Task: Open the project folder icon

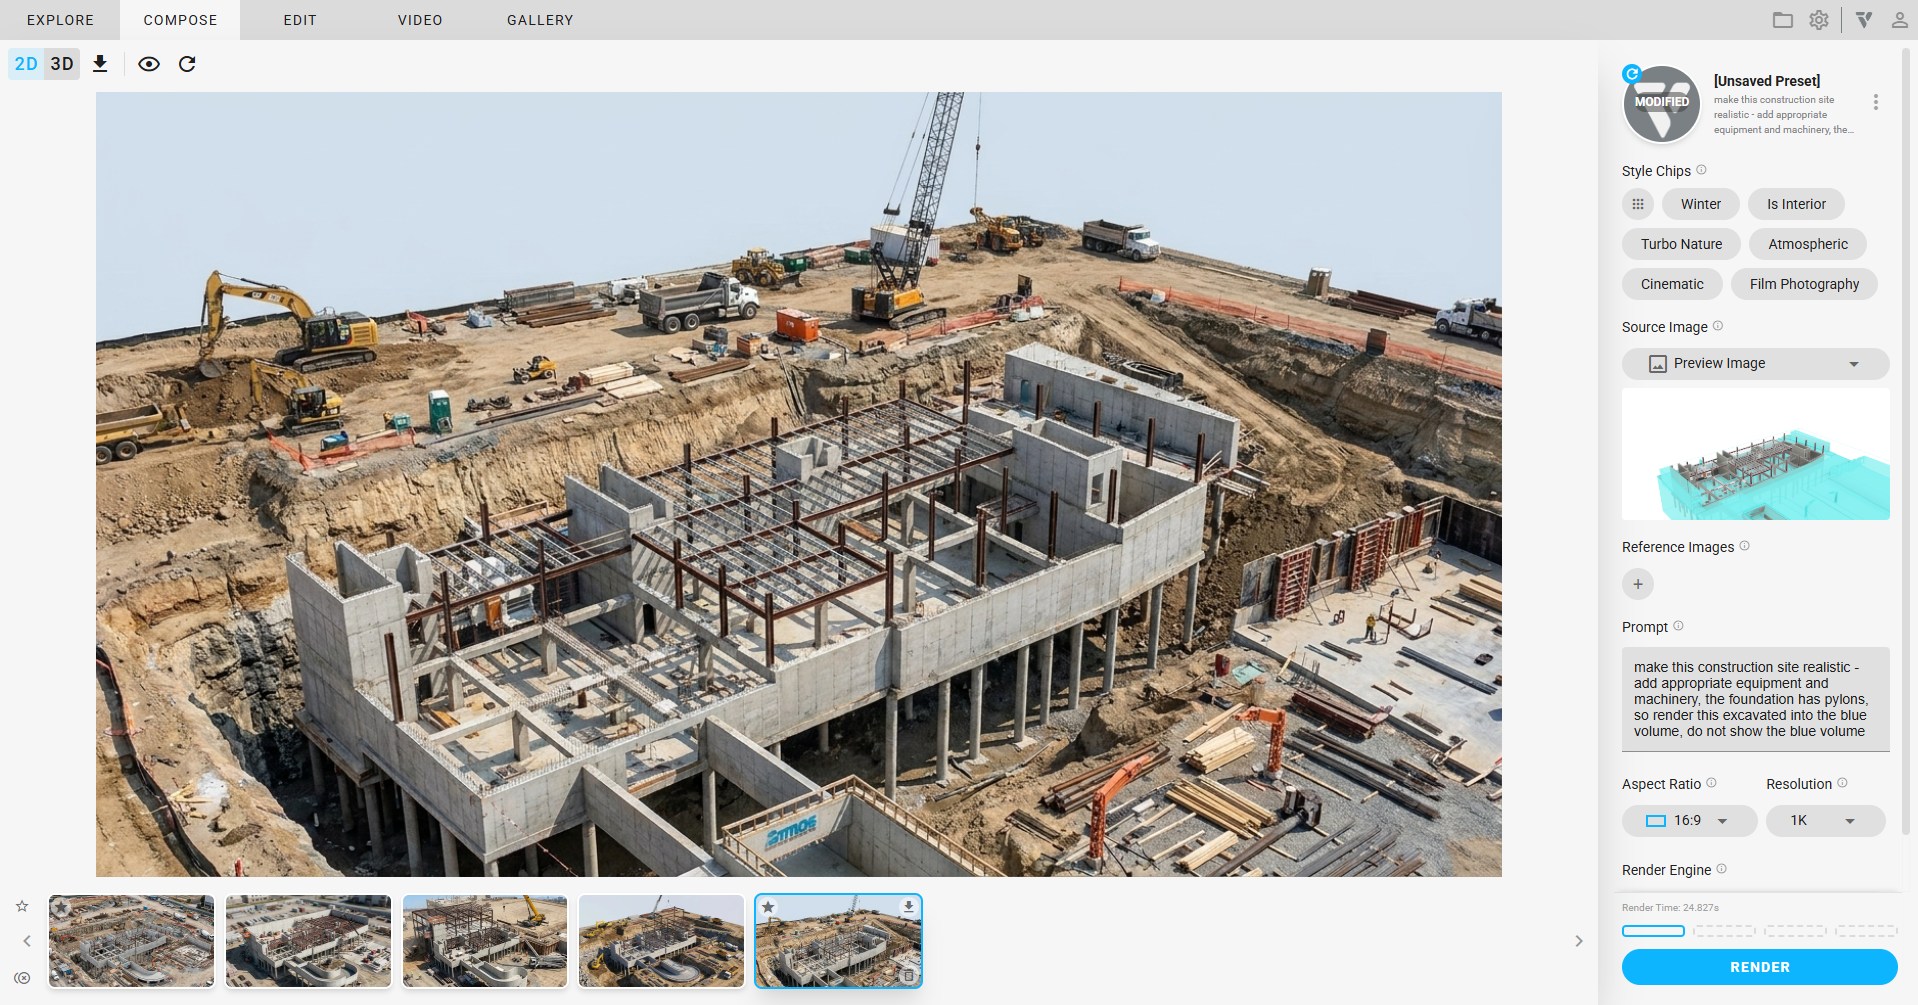Action: pyautogui.click(x=1782, y=20)
